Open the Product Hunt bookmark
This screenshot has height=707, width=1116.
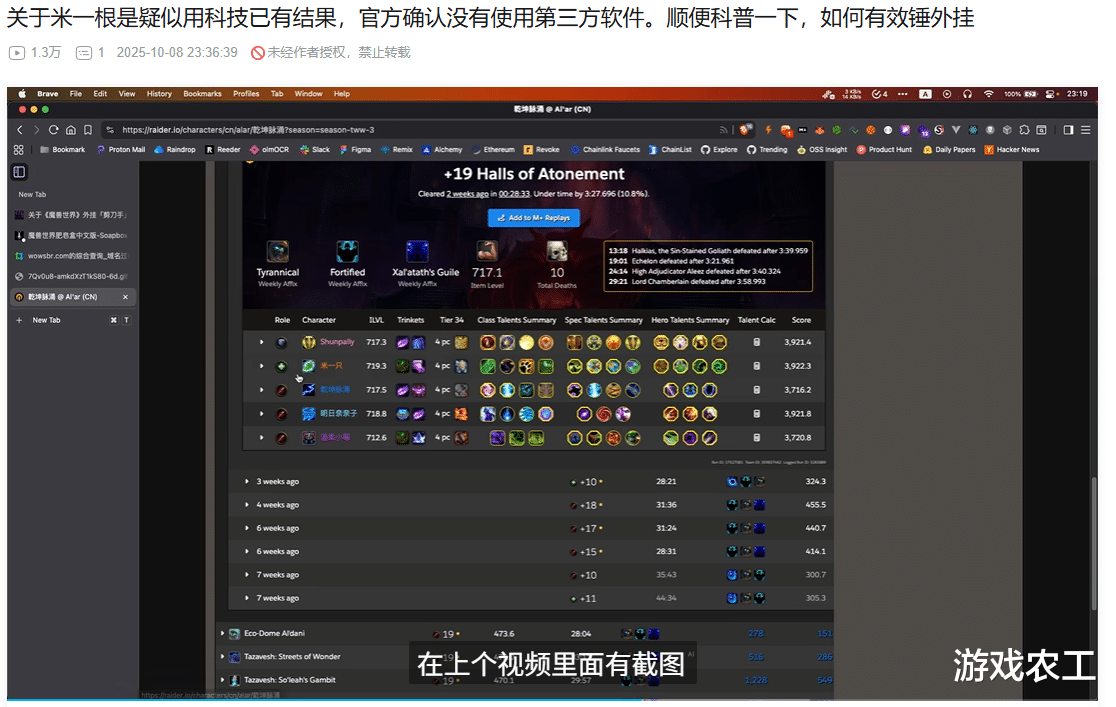[x=884, y=150]
